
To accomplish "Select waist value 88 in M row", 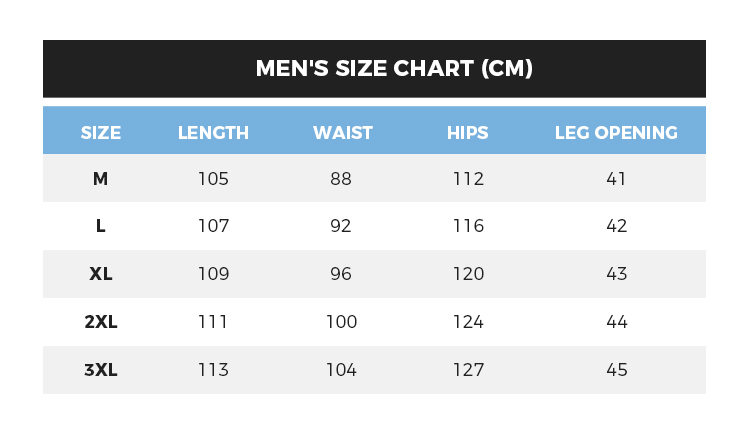I will (x=341, y=179).
